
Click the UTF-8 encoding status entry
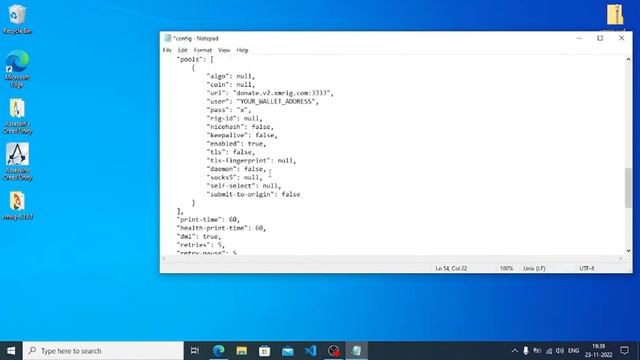click(x=587, y=268)
